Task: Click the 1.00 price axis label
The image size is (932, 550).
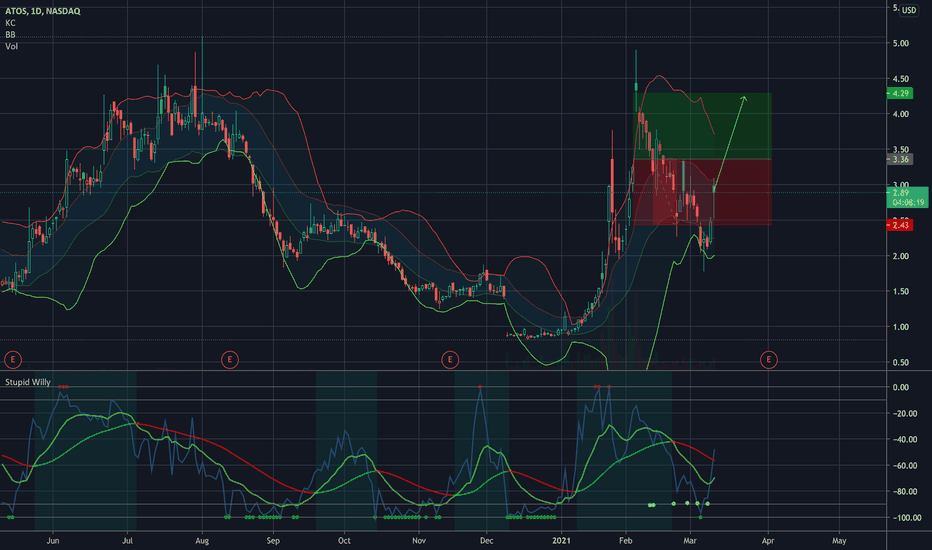Action: 900,326
